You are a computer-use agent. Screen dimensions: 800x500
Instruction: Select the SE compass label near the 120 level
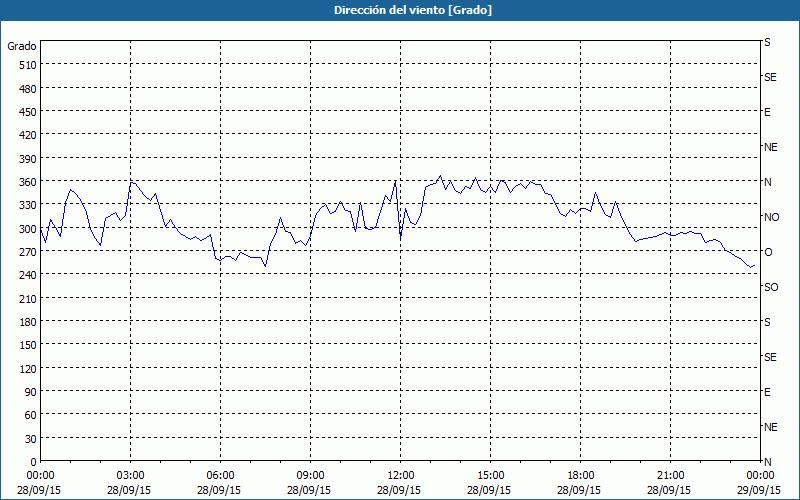tap(770, 357)
